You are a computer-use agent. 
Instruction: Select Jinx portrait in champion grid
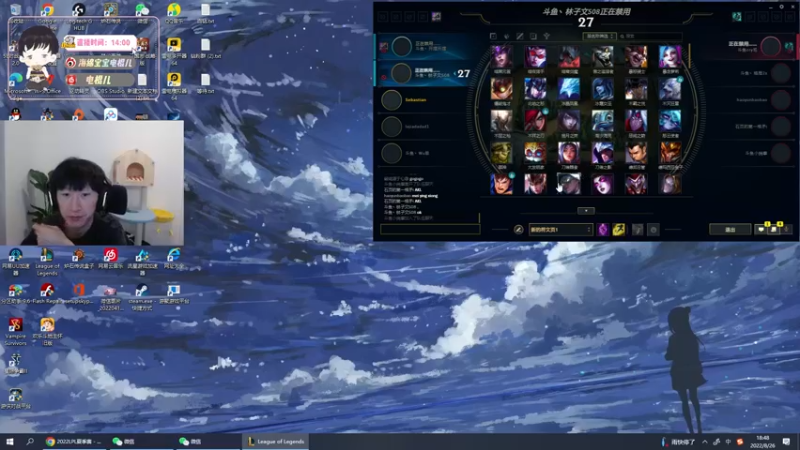(x=670, y=57)
